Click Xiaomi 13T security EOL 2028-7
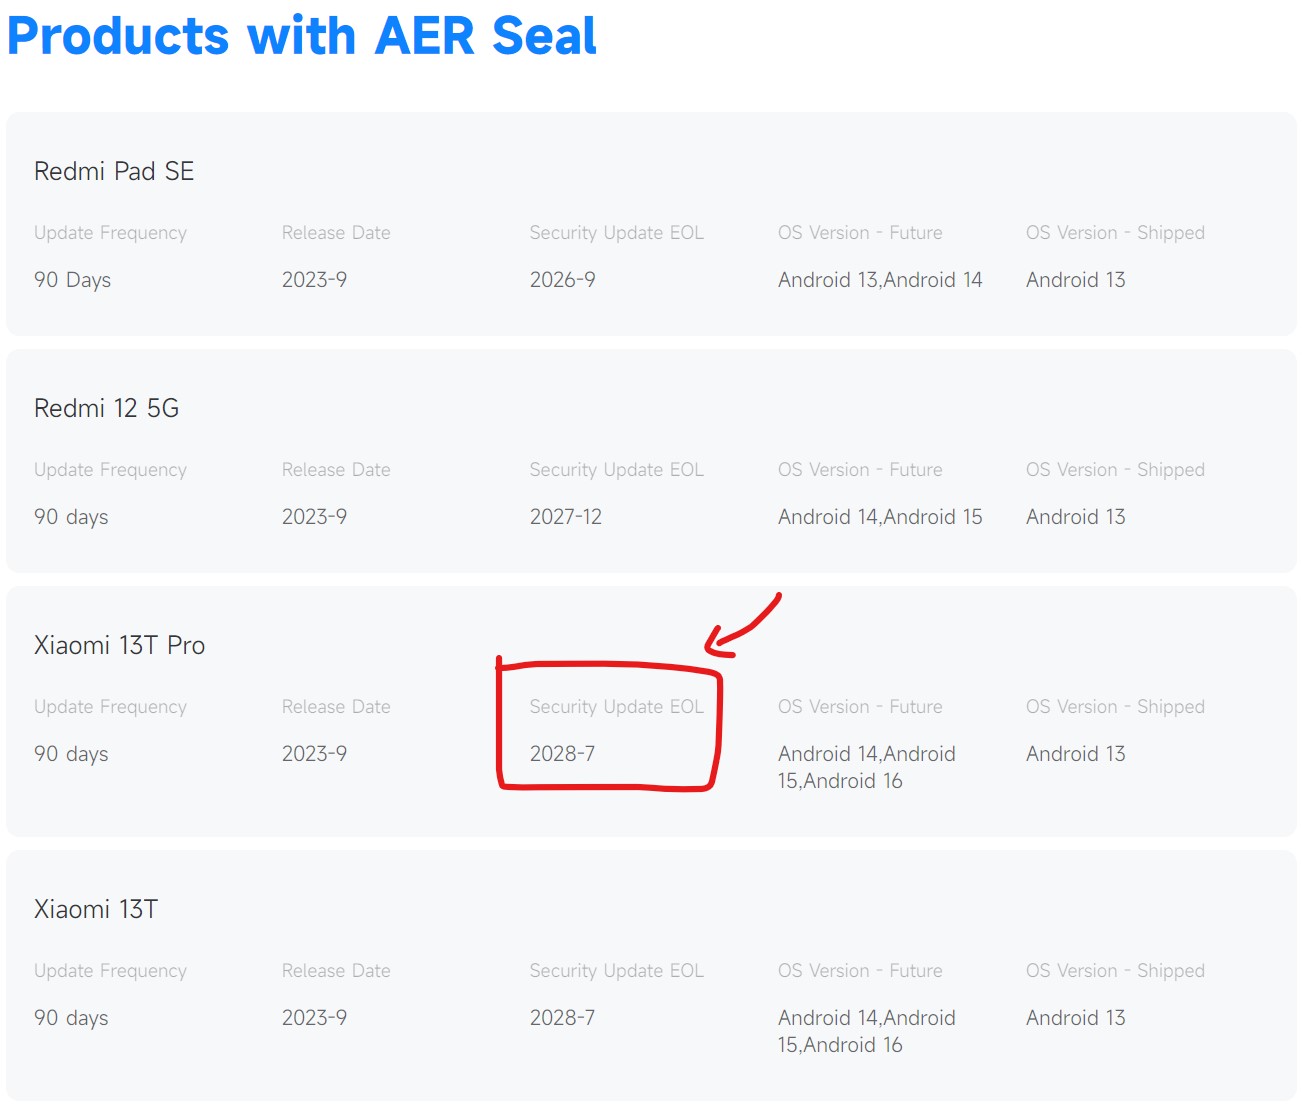Screen dimensions: 1302x1107 [x=562, y=1018]
